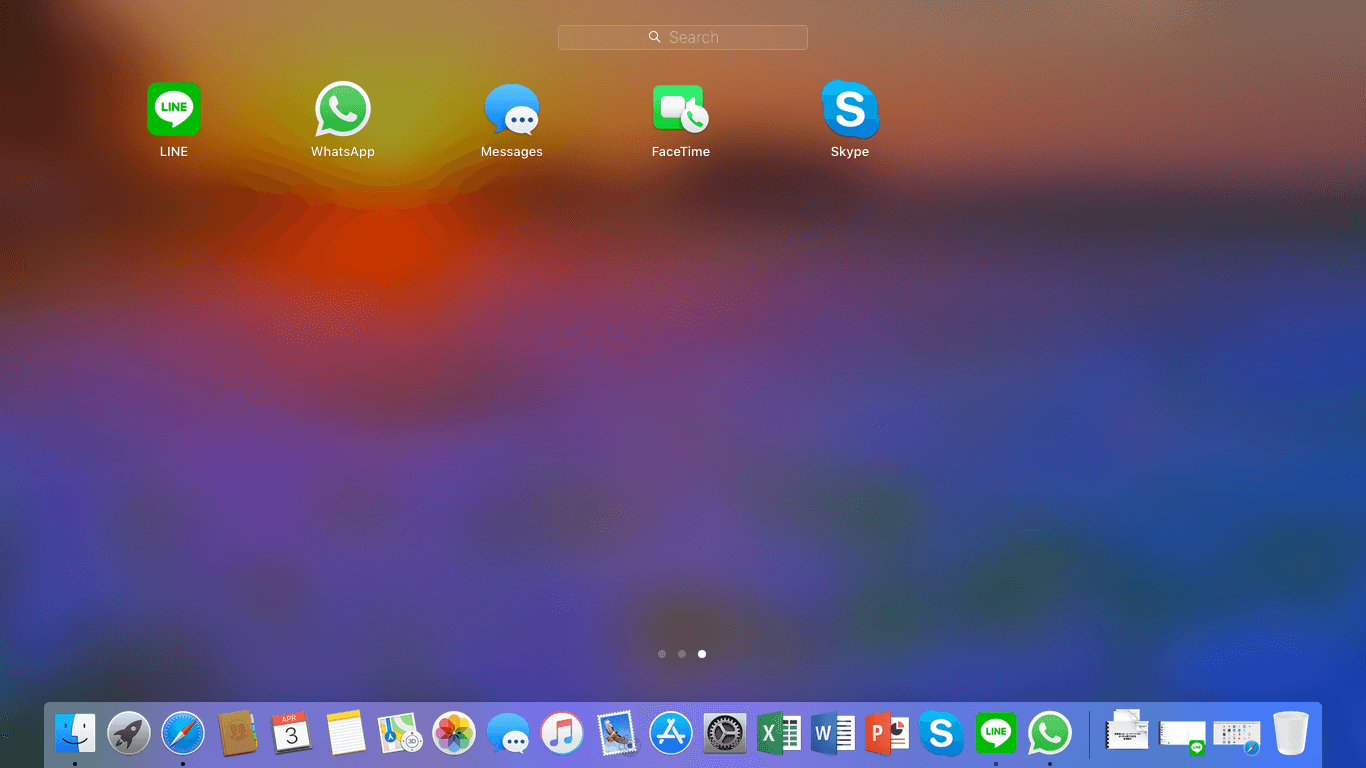Viewport: 1366px width, 768px height.
Task: Open the FaceTime app
Action: click(x=680, y=110)
